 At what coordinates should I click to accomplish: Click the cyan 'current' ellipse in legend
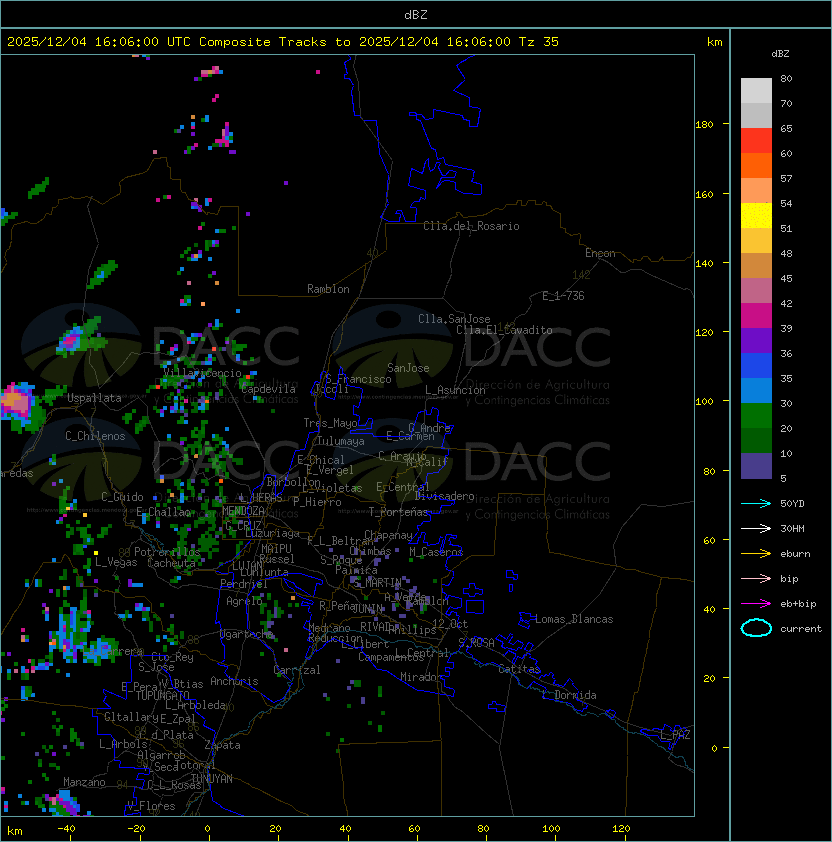756,628
